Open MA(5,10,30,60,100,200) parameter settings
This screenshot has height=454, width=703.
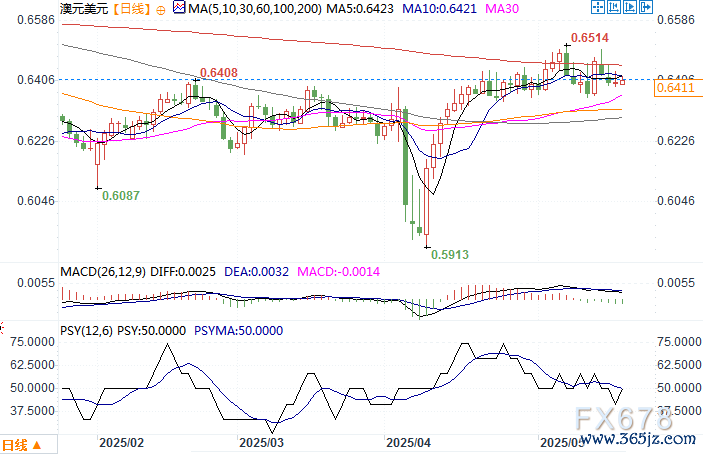pyautogui.click(x=255, y=9)
